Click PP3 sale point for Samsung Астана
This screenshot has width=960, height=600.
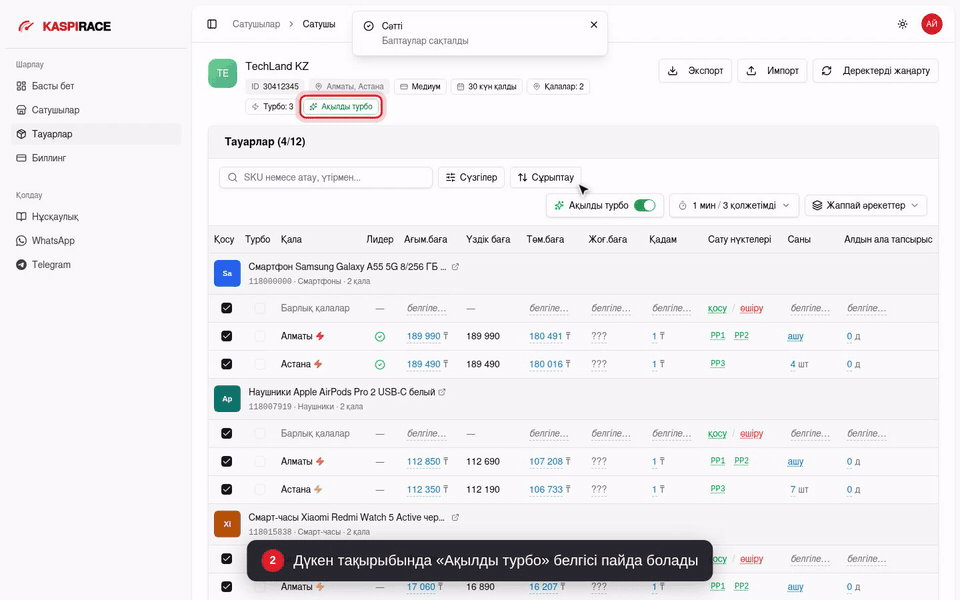pos(718,364)
